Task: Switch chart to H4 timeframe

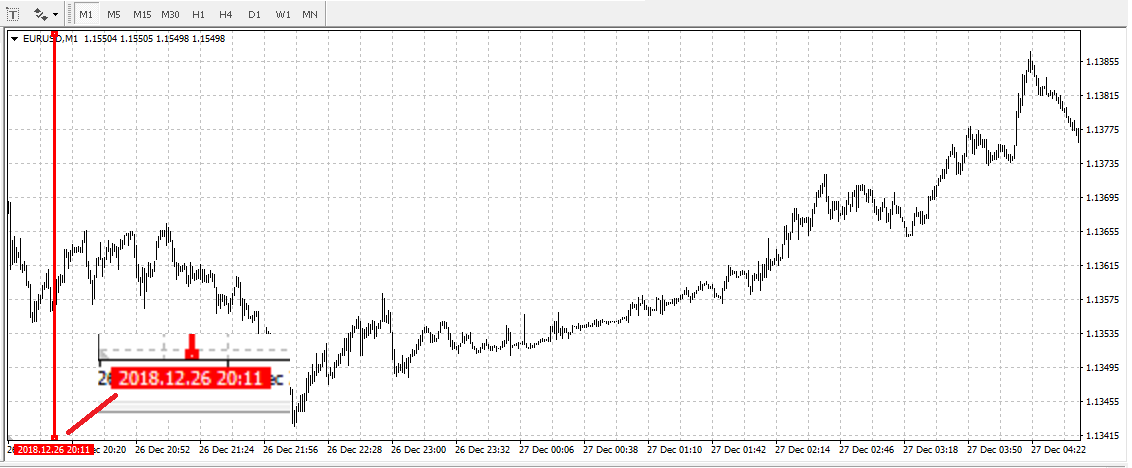Action: [226, 14]
